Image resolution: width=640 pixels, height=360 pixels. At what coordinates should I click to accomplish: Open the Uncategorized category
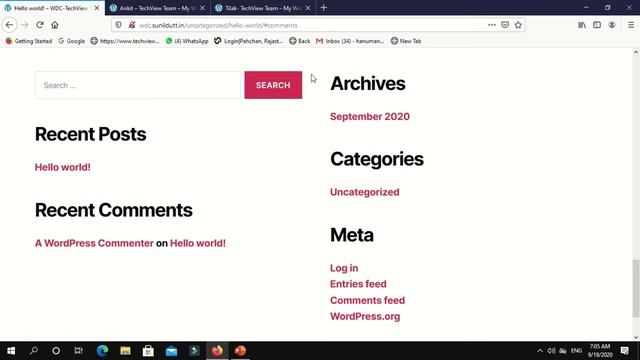[x=364, y=192]
